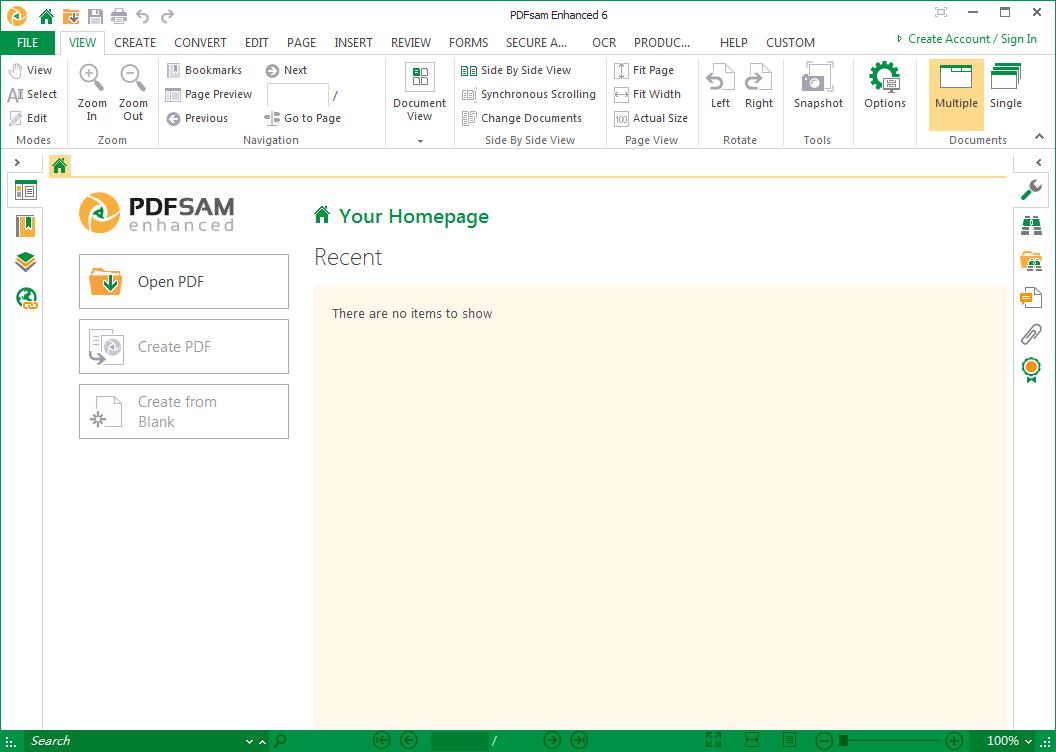Toggle Side By Side View

tap(516, 71)
